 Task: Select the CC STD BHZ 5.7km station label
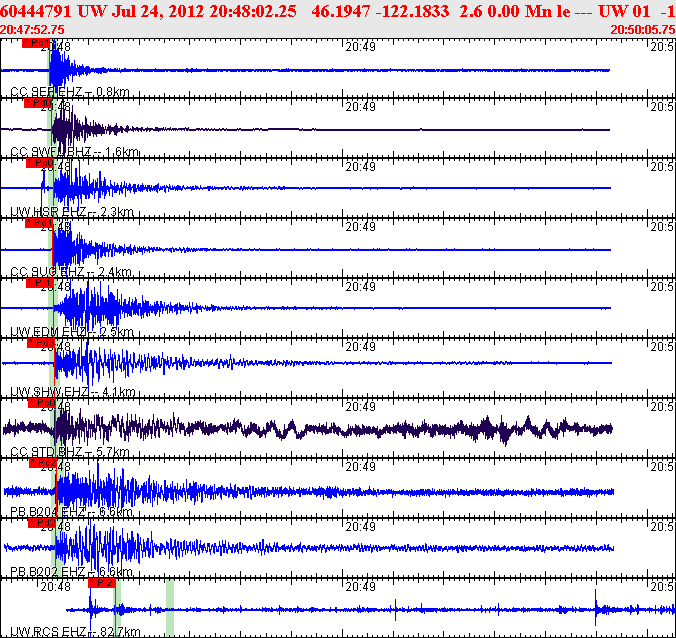pyautogui.click(x=69, y=452)
